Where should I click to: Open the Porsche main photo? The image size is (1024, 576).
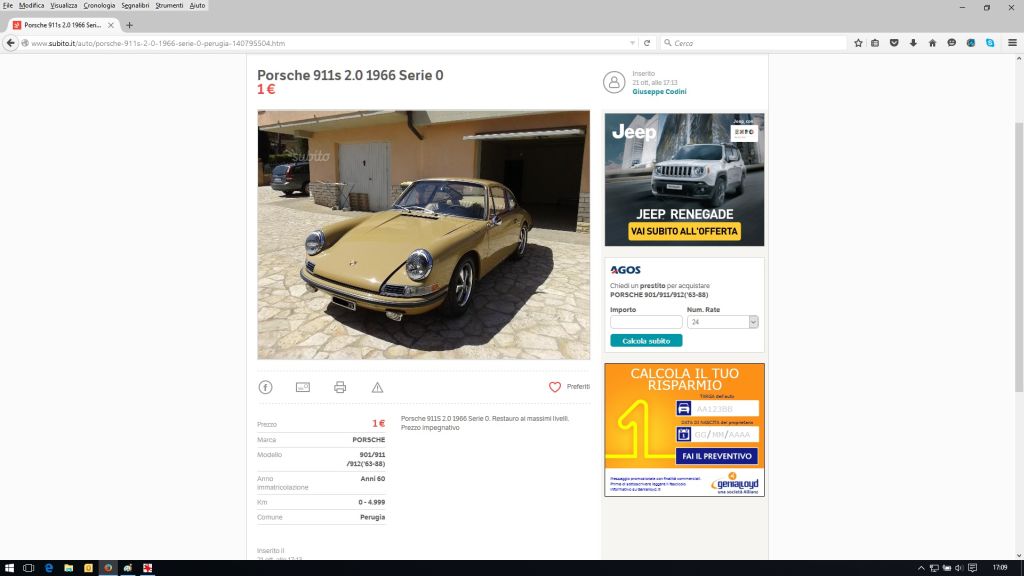click(x=423, y=234)
